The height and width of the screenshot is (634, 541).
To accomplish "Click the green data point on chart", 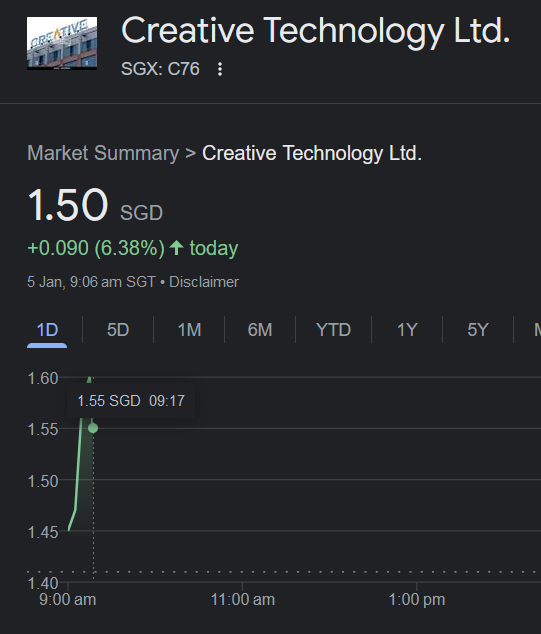I will pos(93,428).
